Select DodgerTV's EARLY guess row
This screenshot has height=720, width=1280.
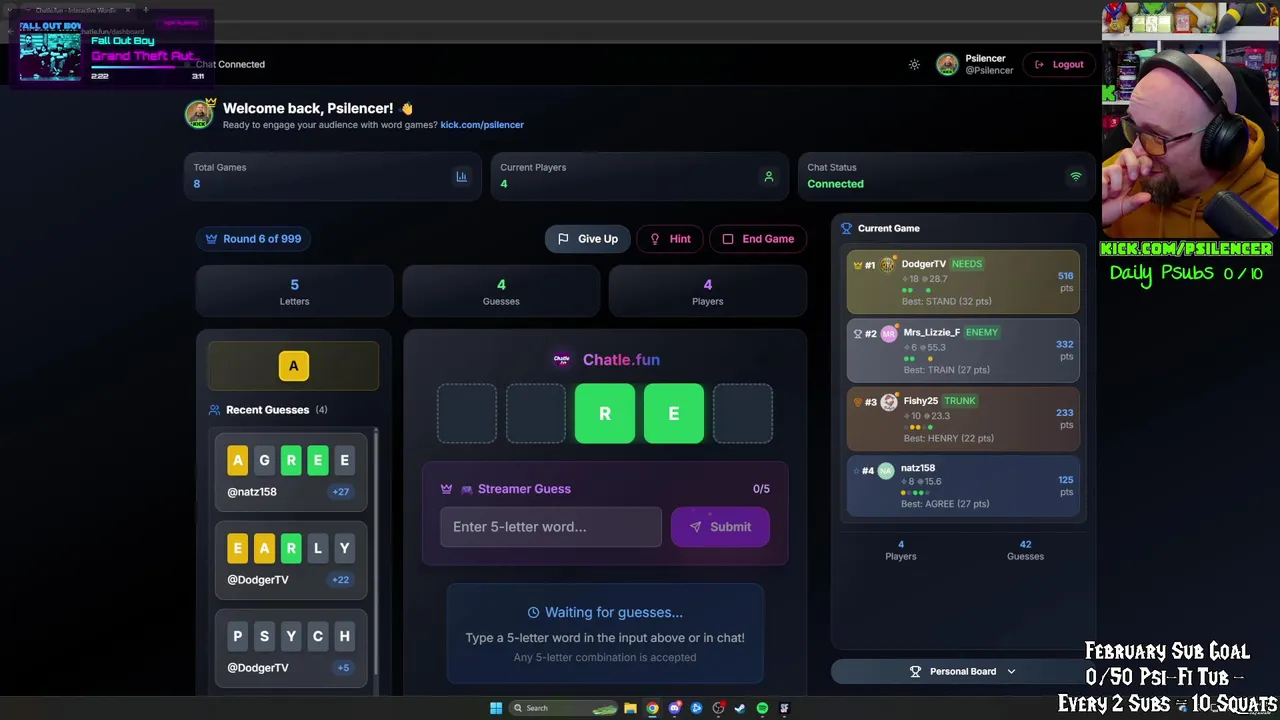[291, 560]
